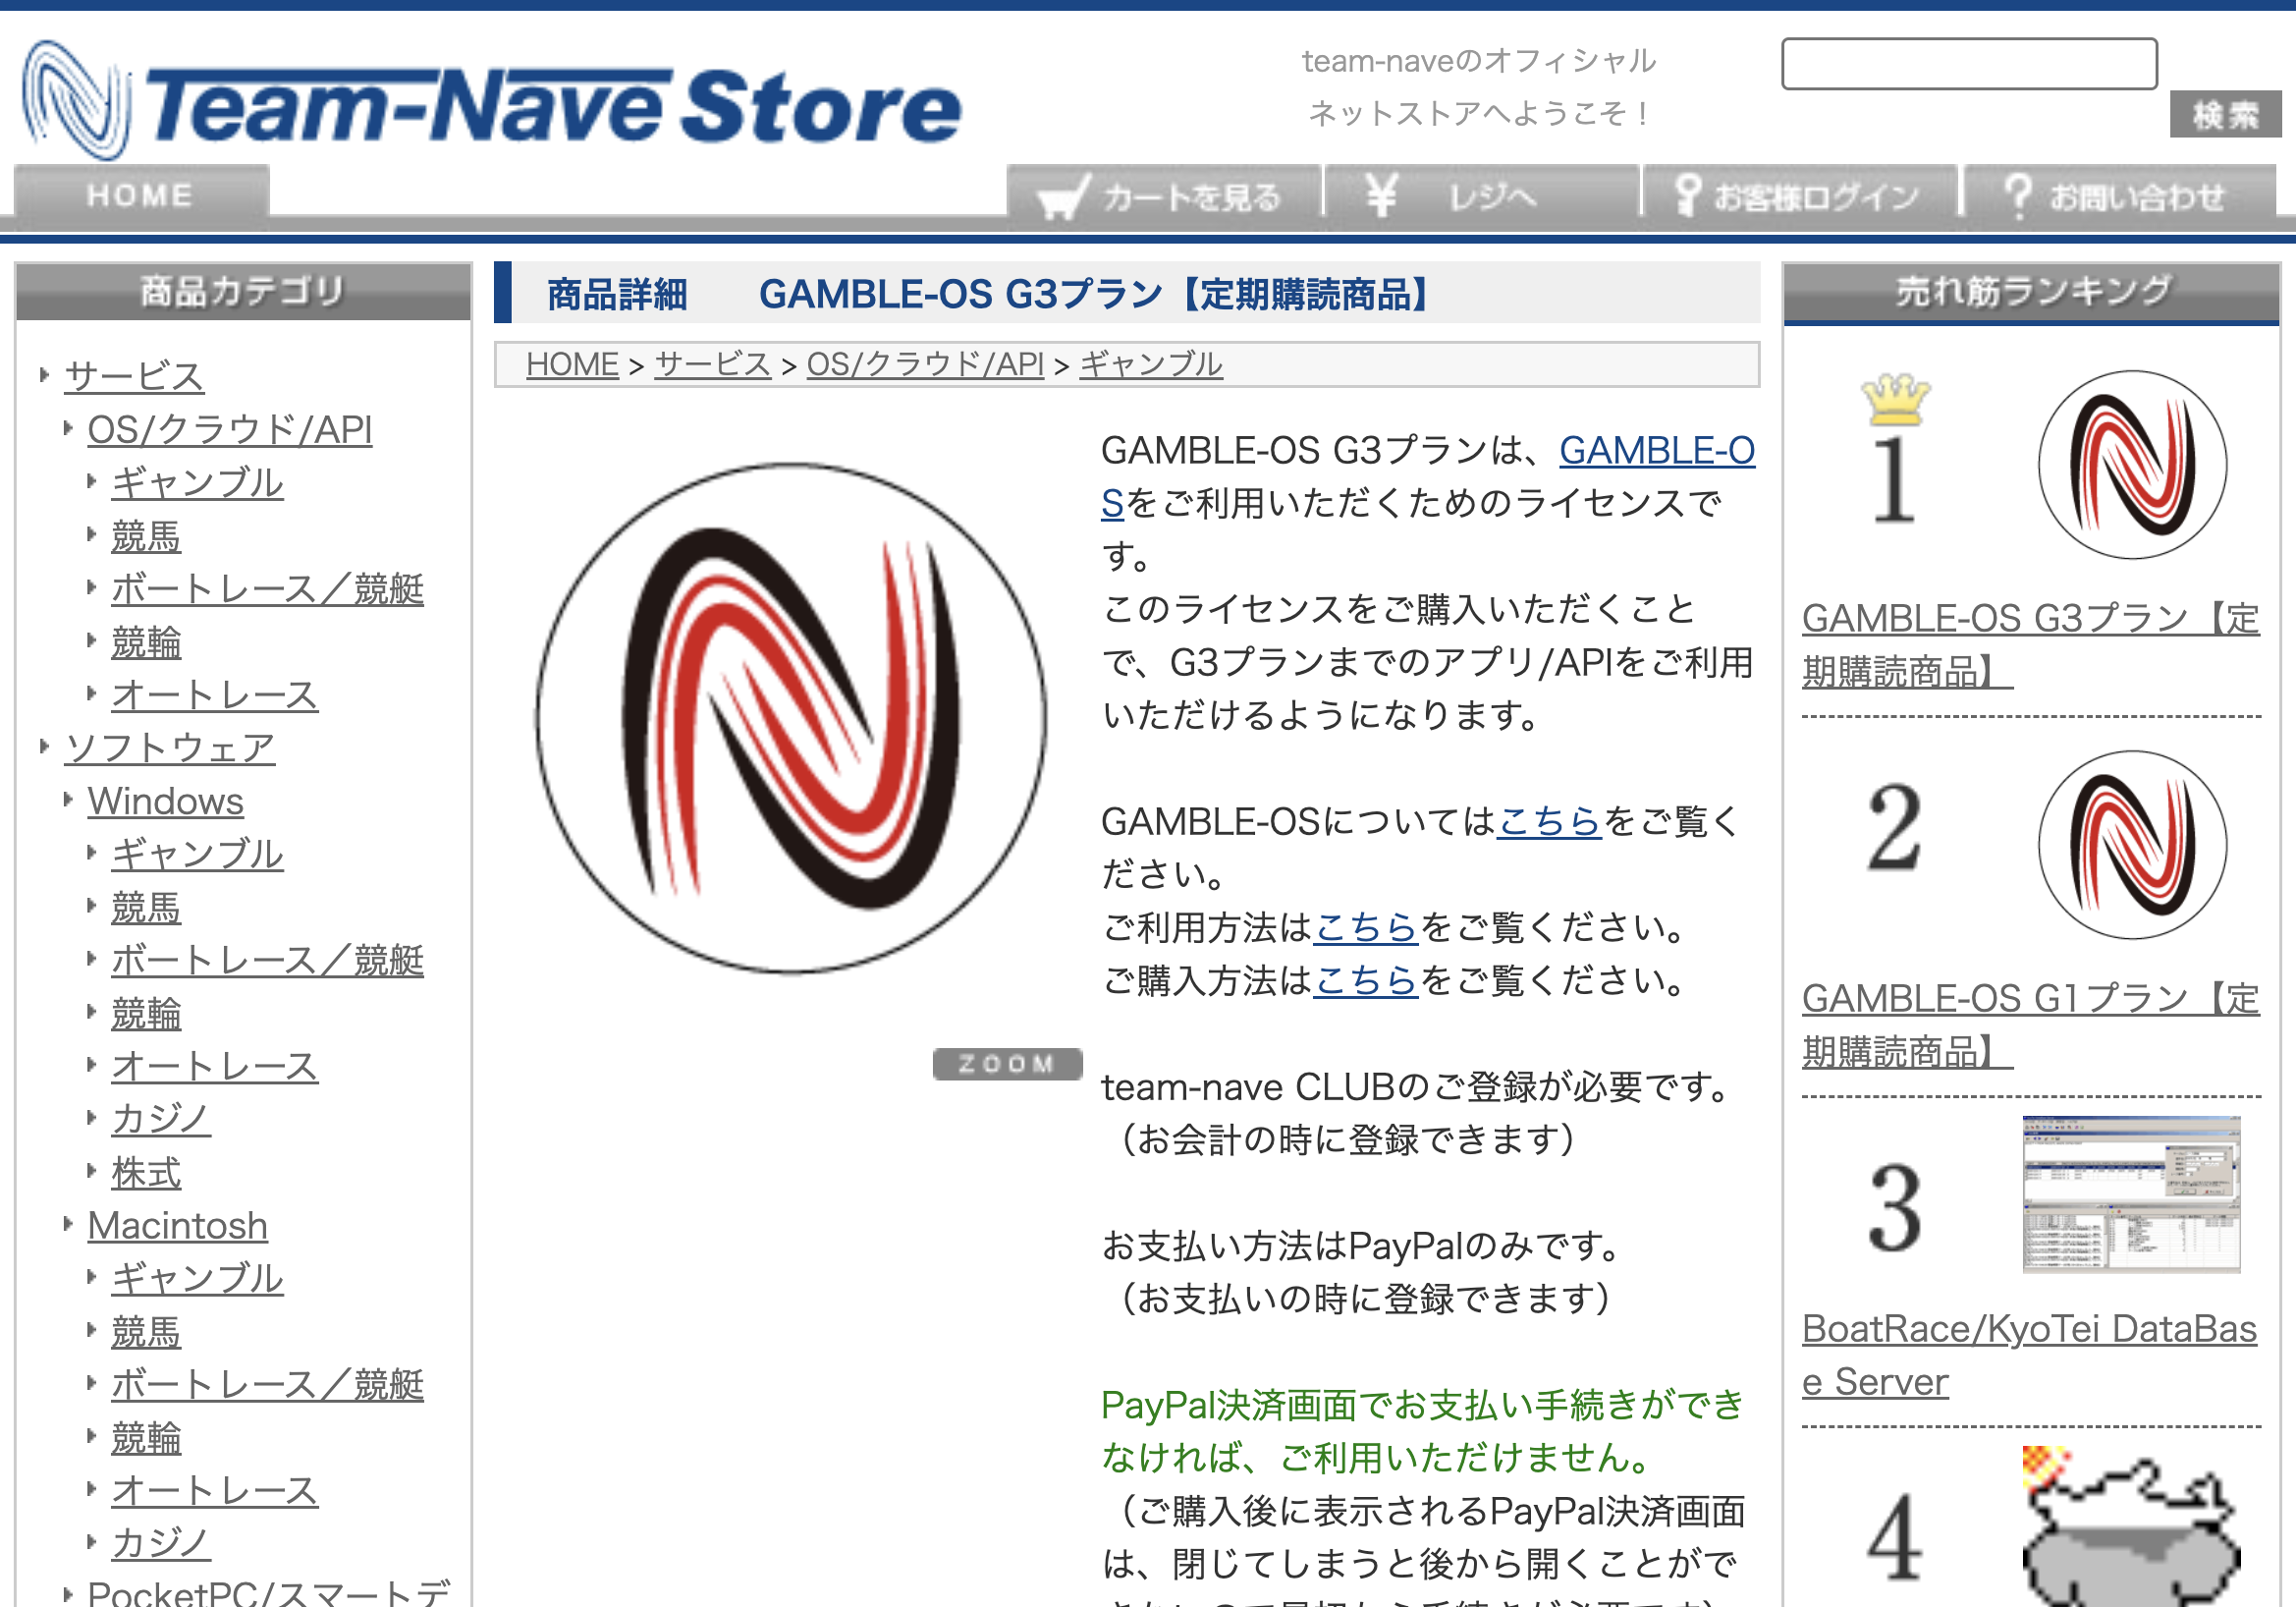Click the arrow bullet beside OS/クラウド/API
The height and width of the screenshot is (1607, 2296).
pos(67,428)
